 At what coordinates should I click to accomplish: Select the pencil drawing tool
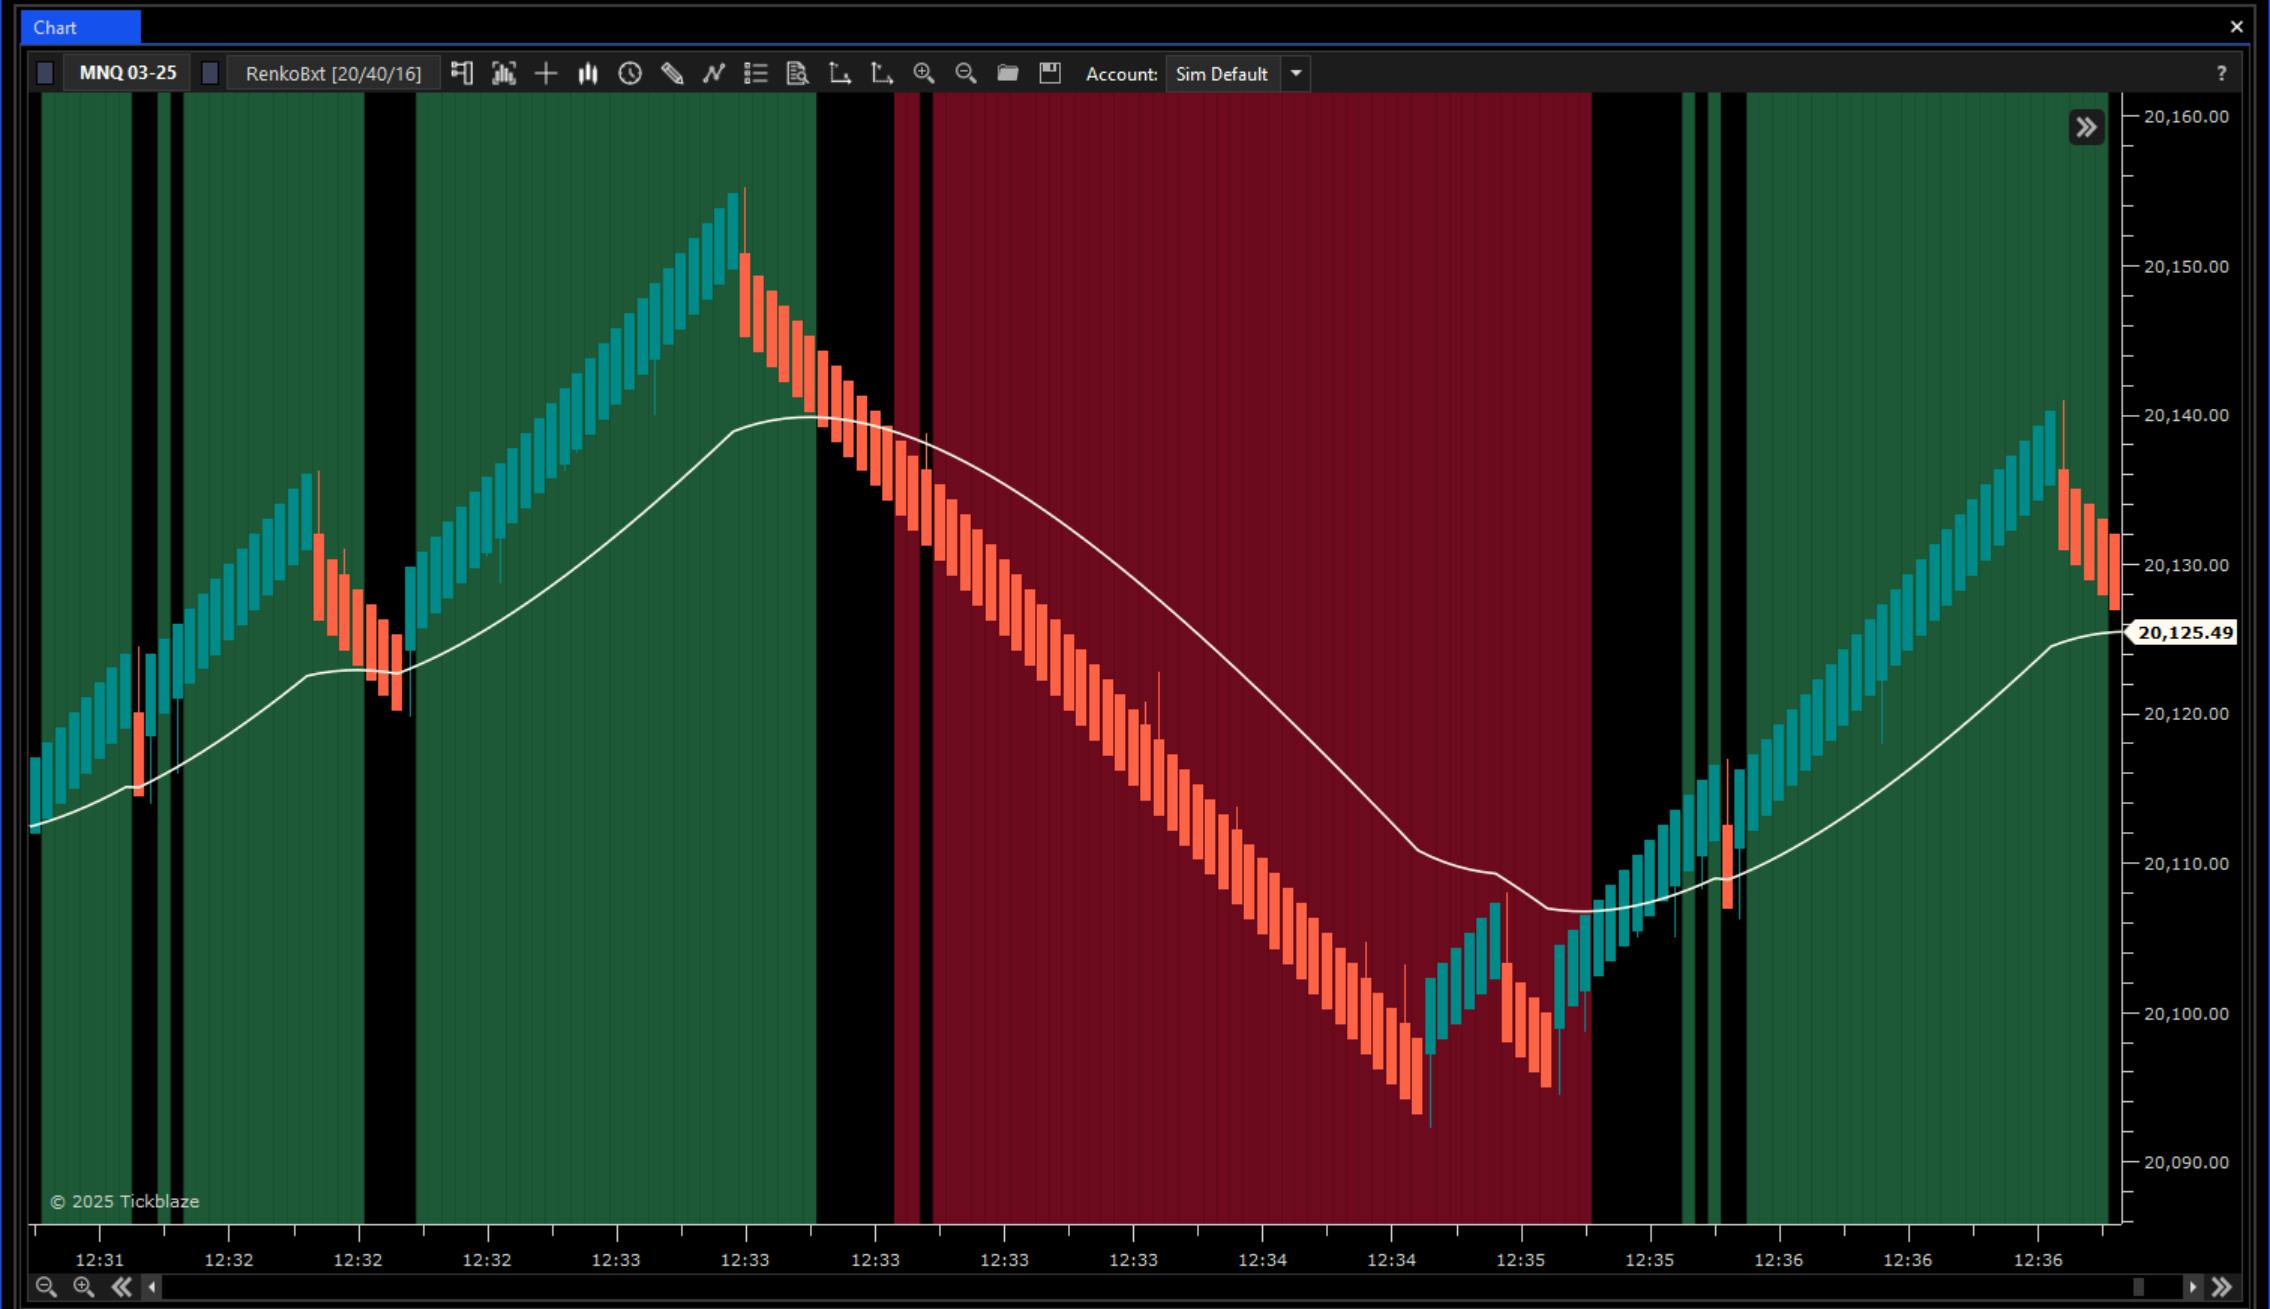672,73
